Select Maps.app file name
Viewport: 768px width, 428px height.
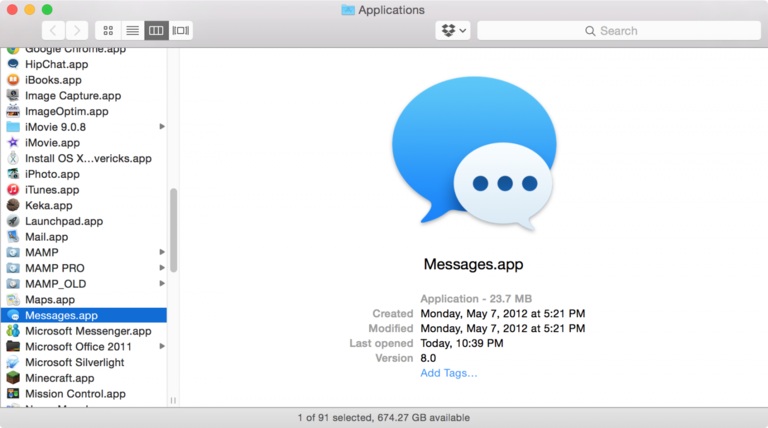coord(50,299)
